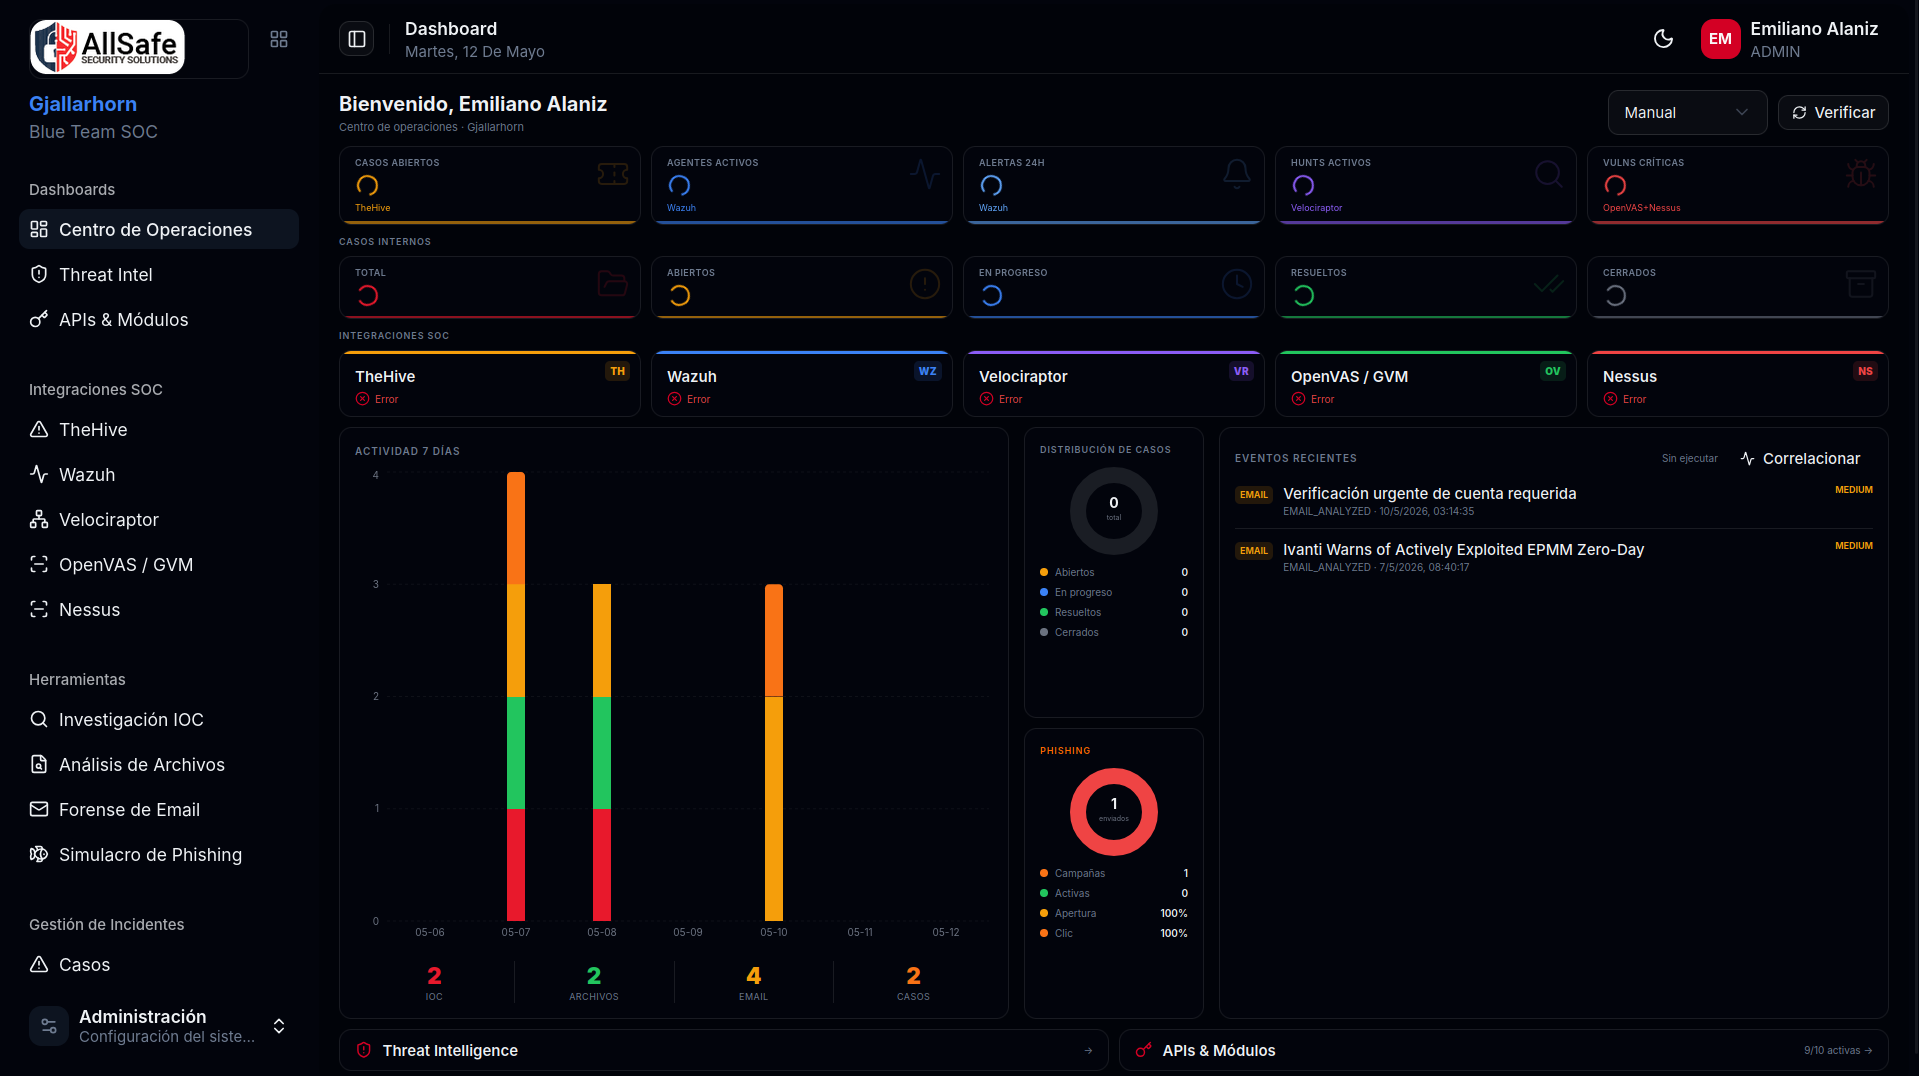
Task: Click the En Progreso clock icon
Action: pyautogui.click(x=1237, y=284)
